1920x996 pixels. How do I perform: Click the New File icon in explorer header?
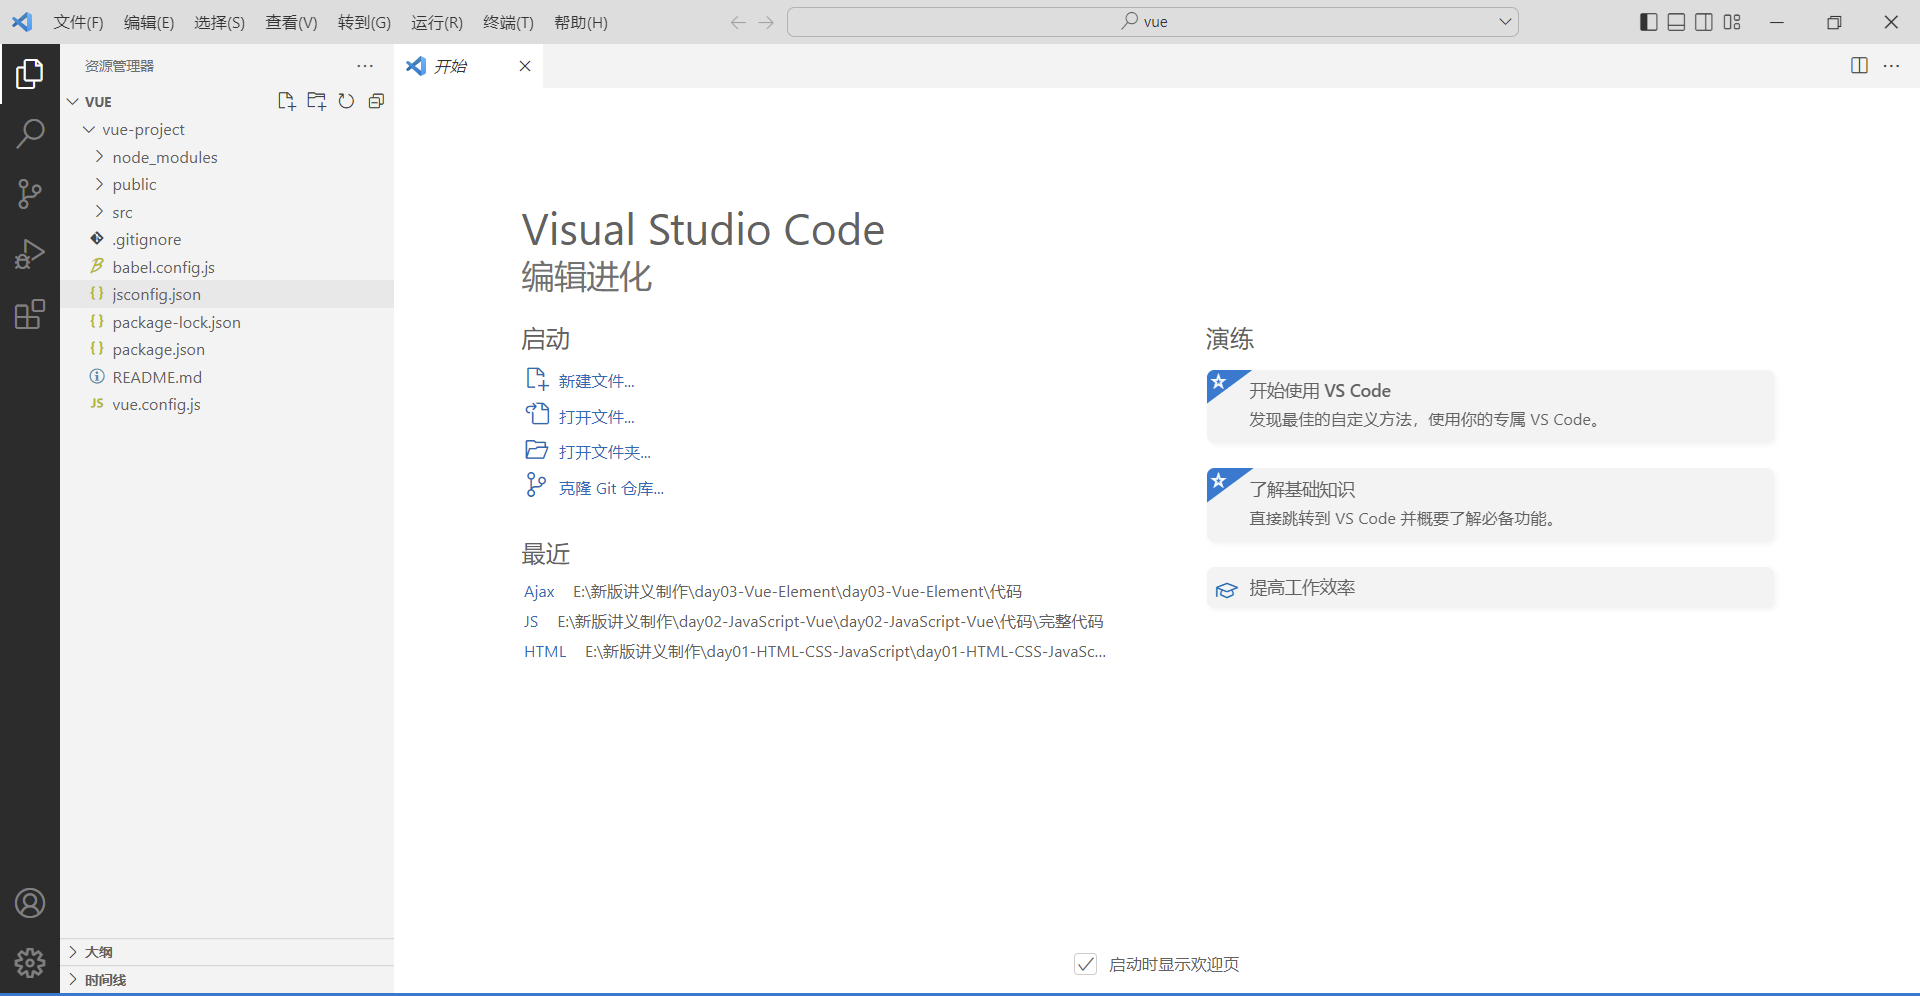(x=286, y=101)
